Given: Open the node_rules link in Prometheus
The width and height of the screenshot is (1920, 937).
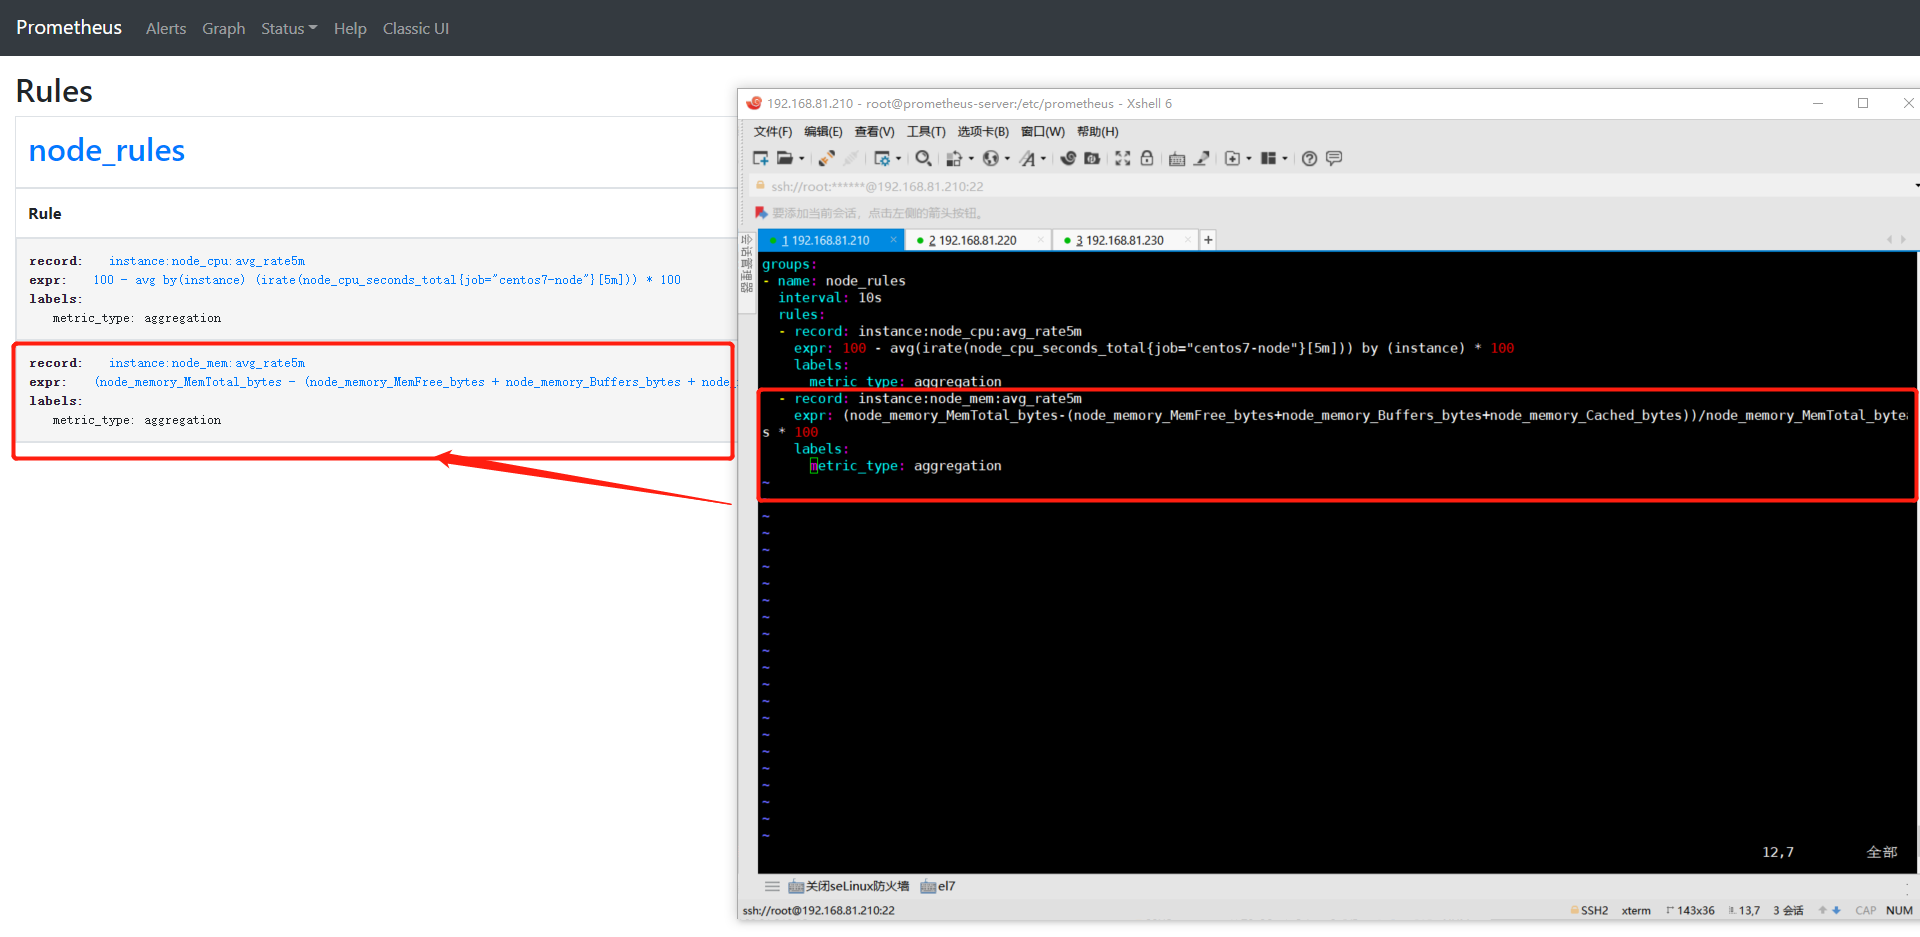Looking at the screenshot, I should click(x=106, y=150).
